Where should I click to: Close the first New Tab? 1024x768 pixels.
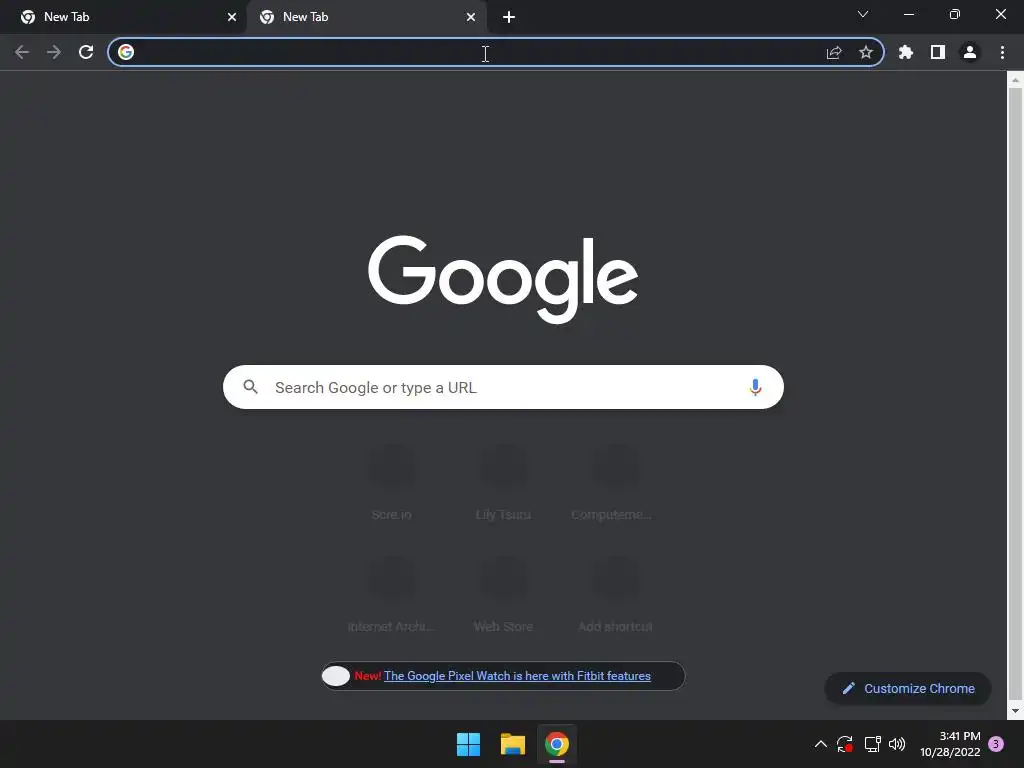(x=232, y=17)
